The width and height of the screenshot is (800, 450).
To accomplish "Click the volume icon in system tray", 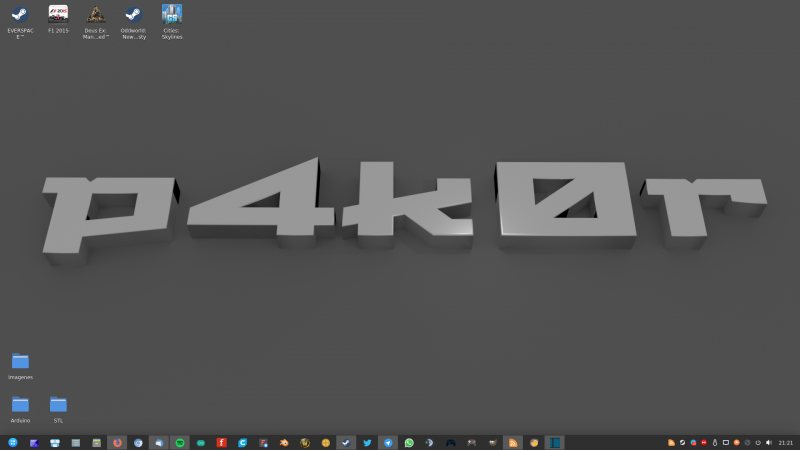I will 768,442.
